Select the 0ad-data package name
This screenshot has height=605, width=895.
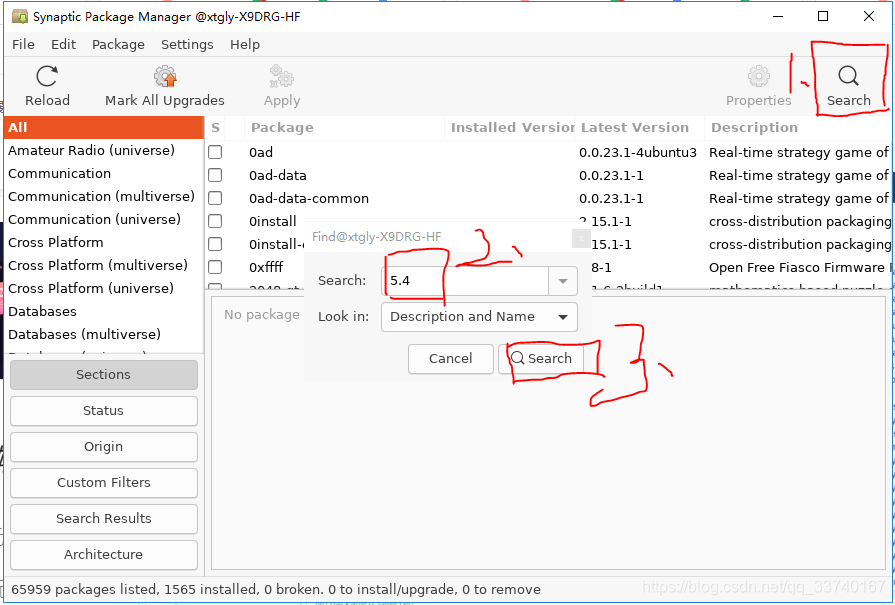point(277,176)
